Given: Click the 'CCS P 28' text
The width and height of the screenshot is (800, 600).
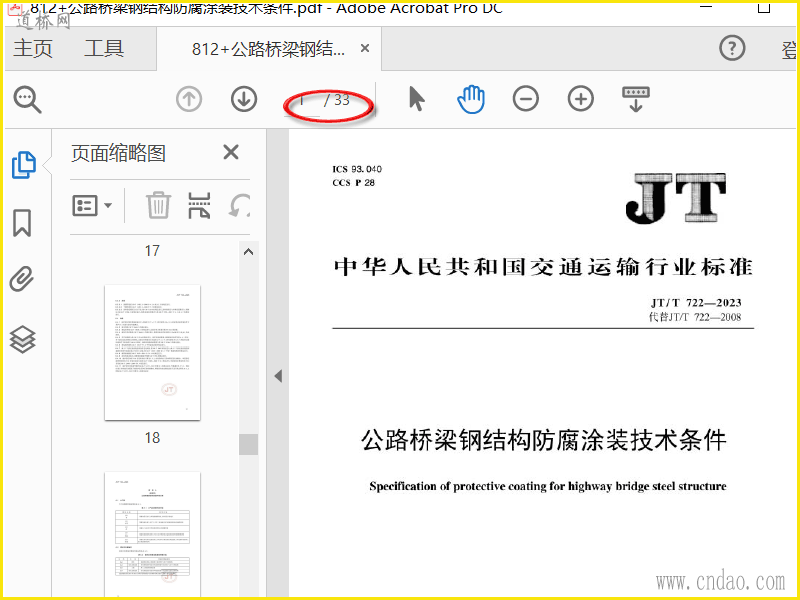Looking at the screenshot, I should (354, 183).
